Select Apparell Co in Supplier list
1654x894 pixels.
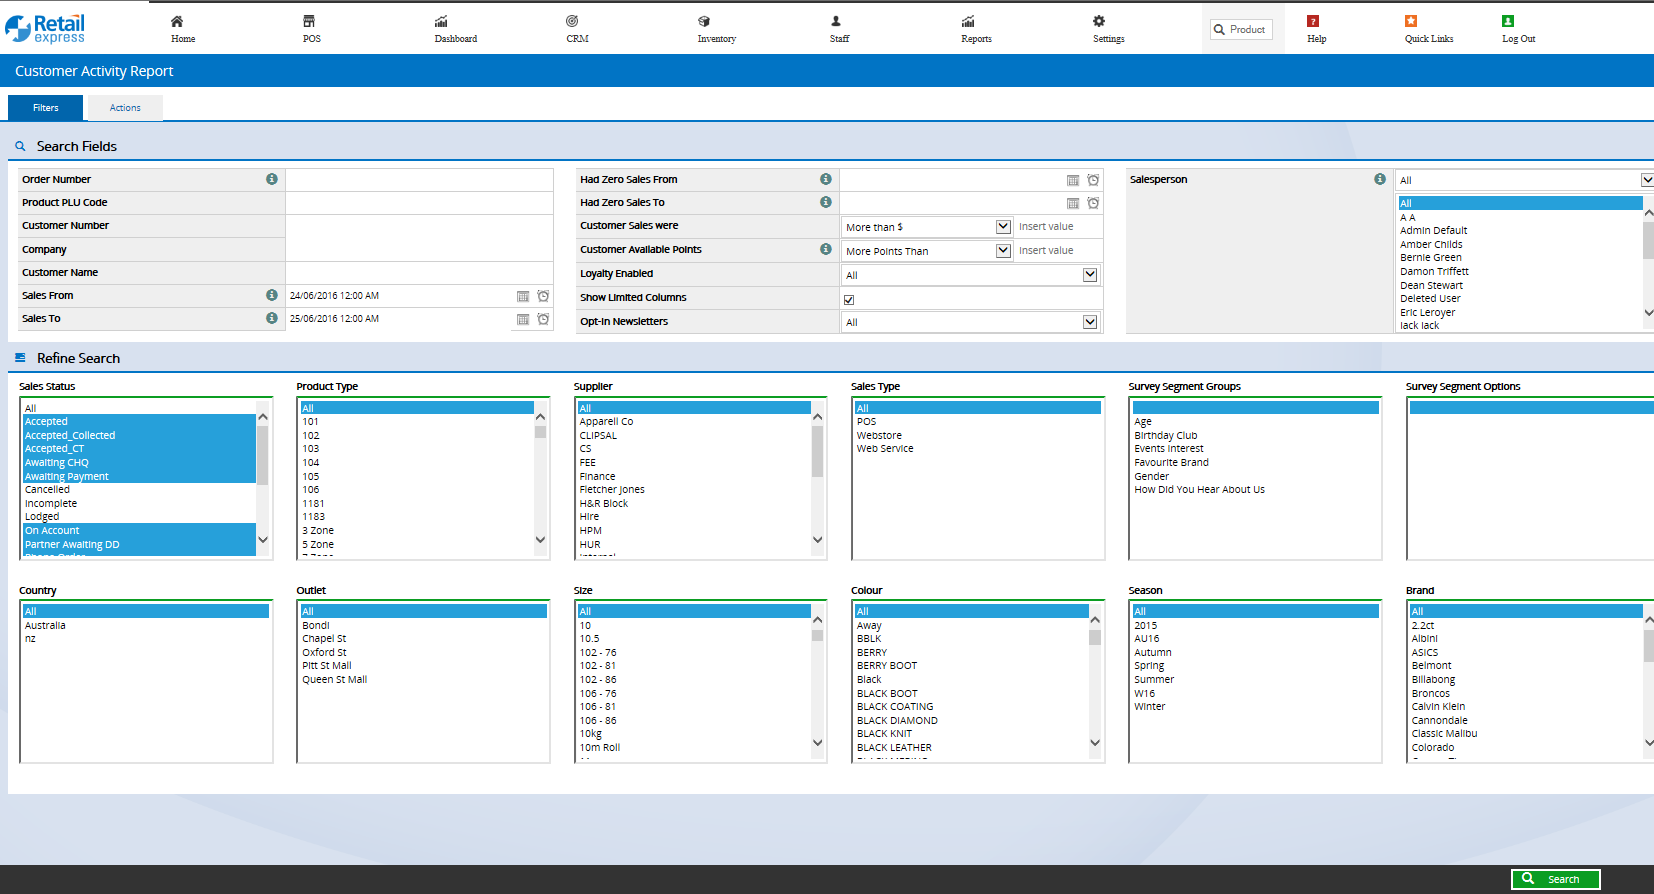pyautogui.click(x=606, y=422)
